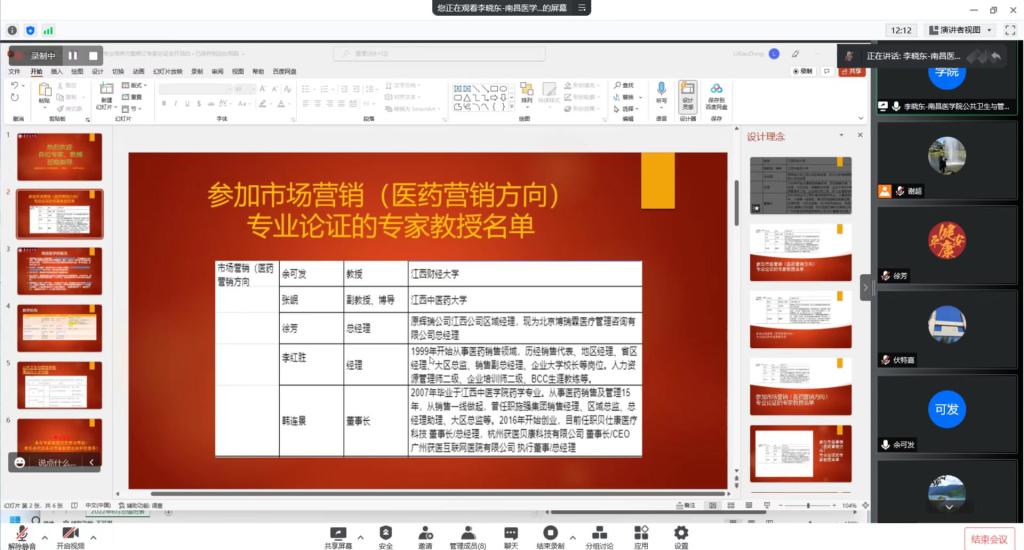This screenshot has height=550, width=1024.
Task: Open the 聊天 chat icon
Action: pos(511,535)
